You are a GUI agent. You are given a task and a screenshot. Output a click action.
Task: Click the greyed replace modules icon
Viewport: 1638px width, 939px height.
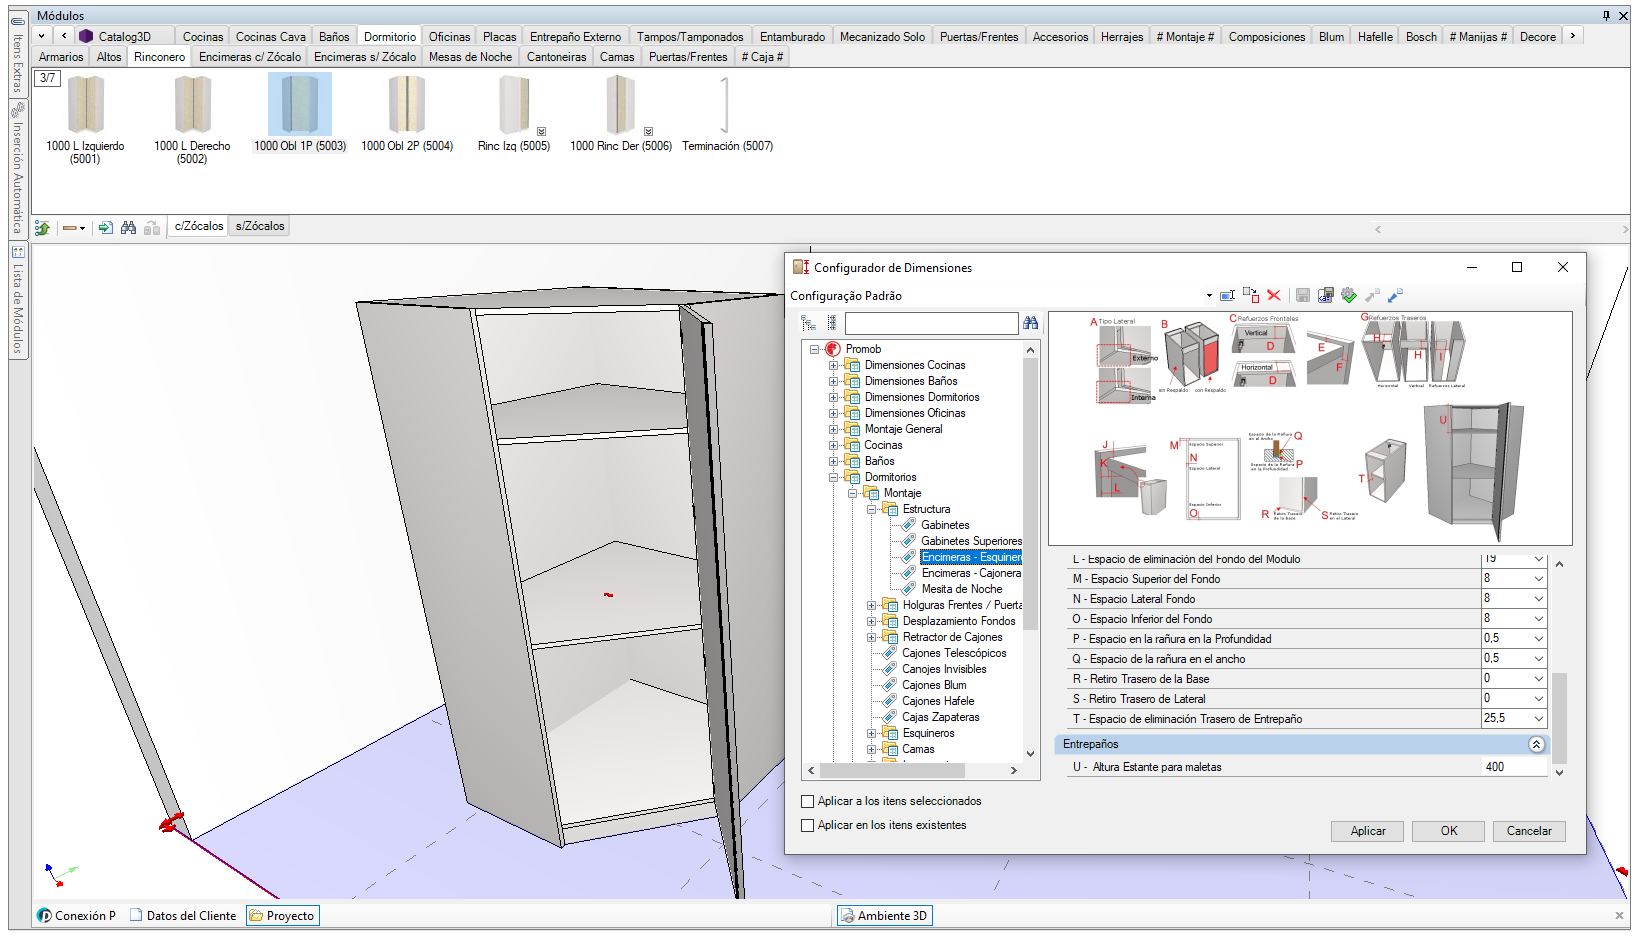(152, 228)
